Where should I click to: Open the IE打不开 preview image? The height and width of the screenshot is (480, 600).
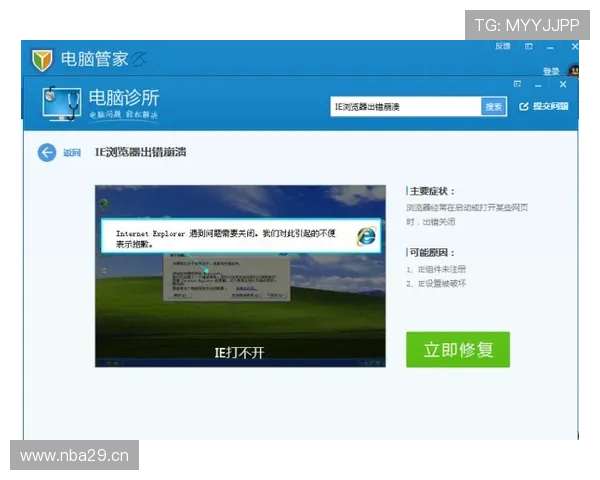(x=240, y=276)
